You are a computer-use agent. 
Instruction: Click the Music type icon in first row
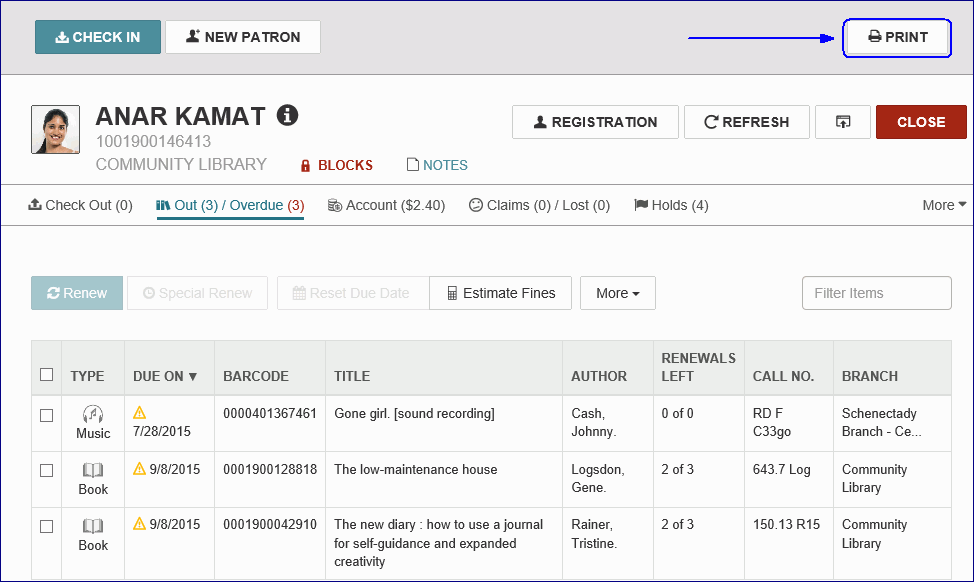point(93,414)
